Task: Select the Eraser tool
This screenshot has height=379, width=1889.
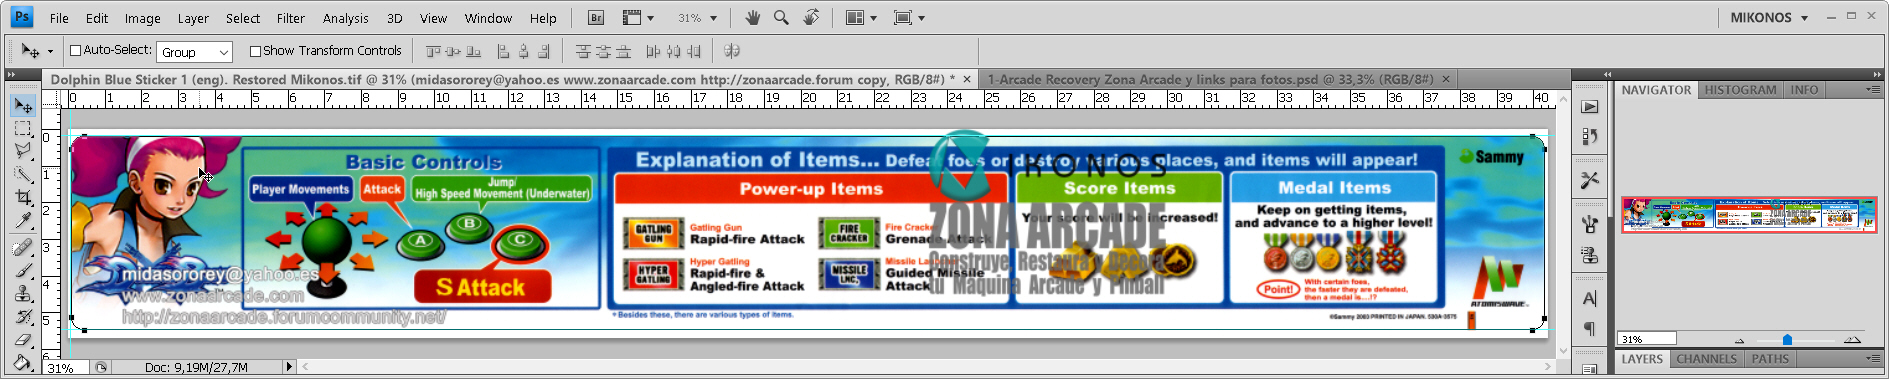Action: pos(23,339)
